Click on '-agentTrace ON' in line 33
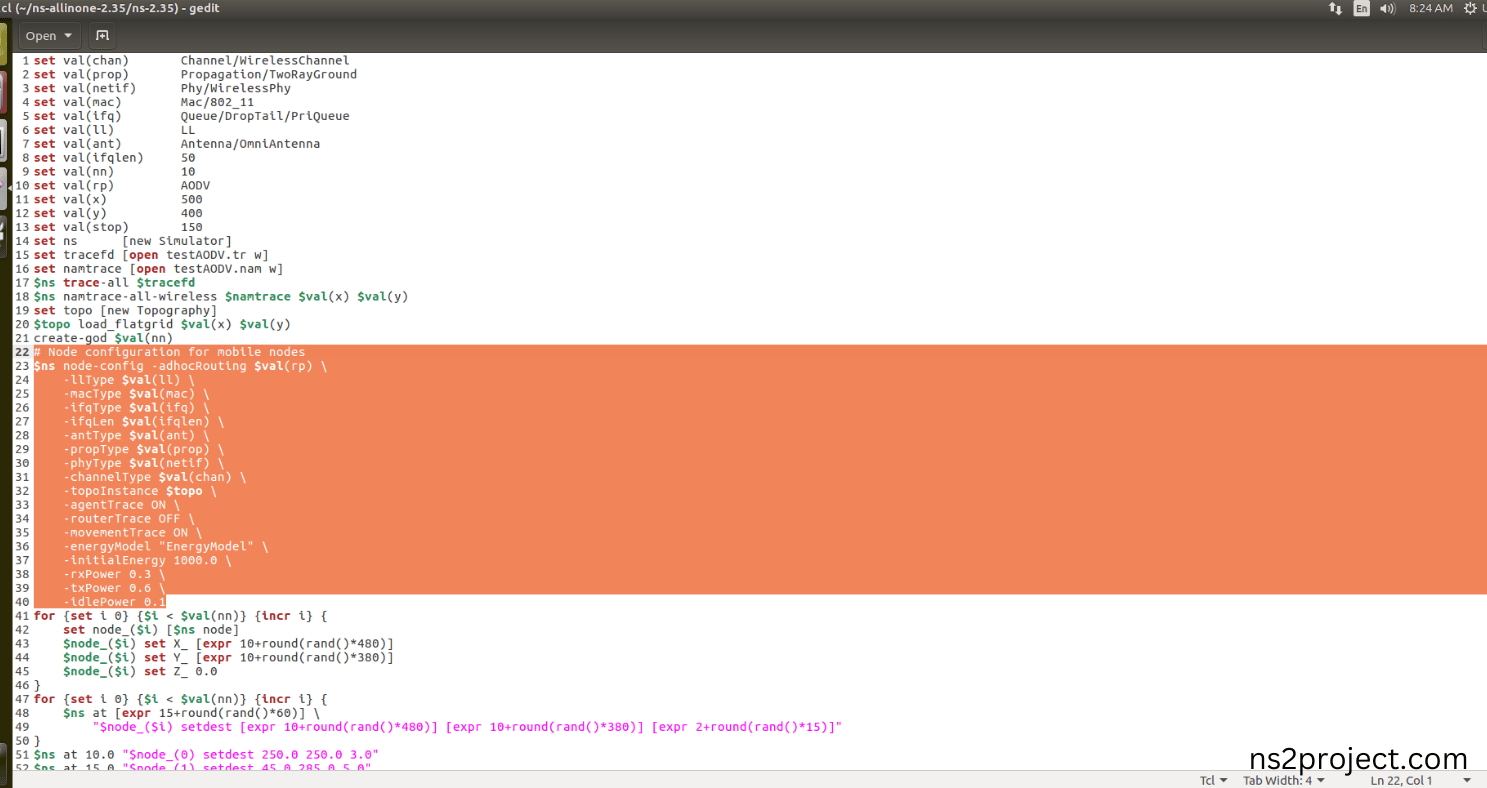The height and width of the screenshot is (788, 1487). tap(114, 505)
